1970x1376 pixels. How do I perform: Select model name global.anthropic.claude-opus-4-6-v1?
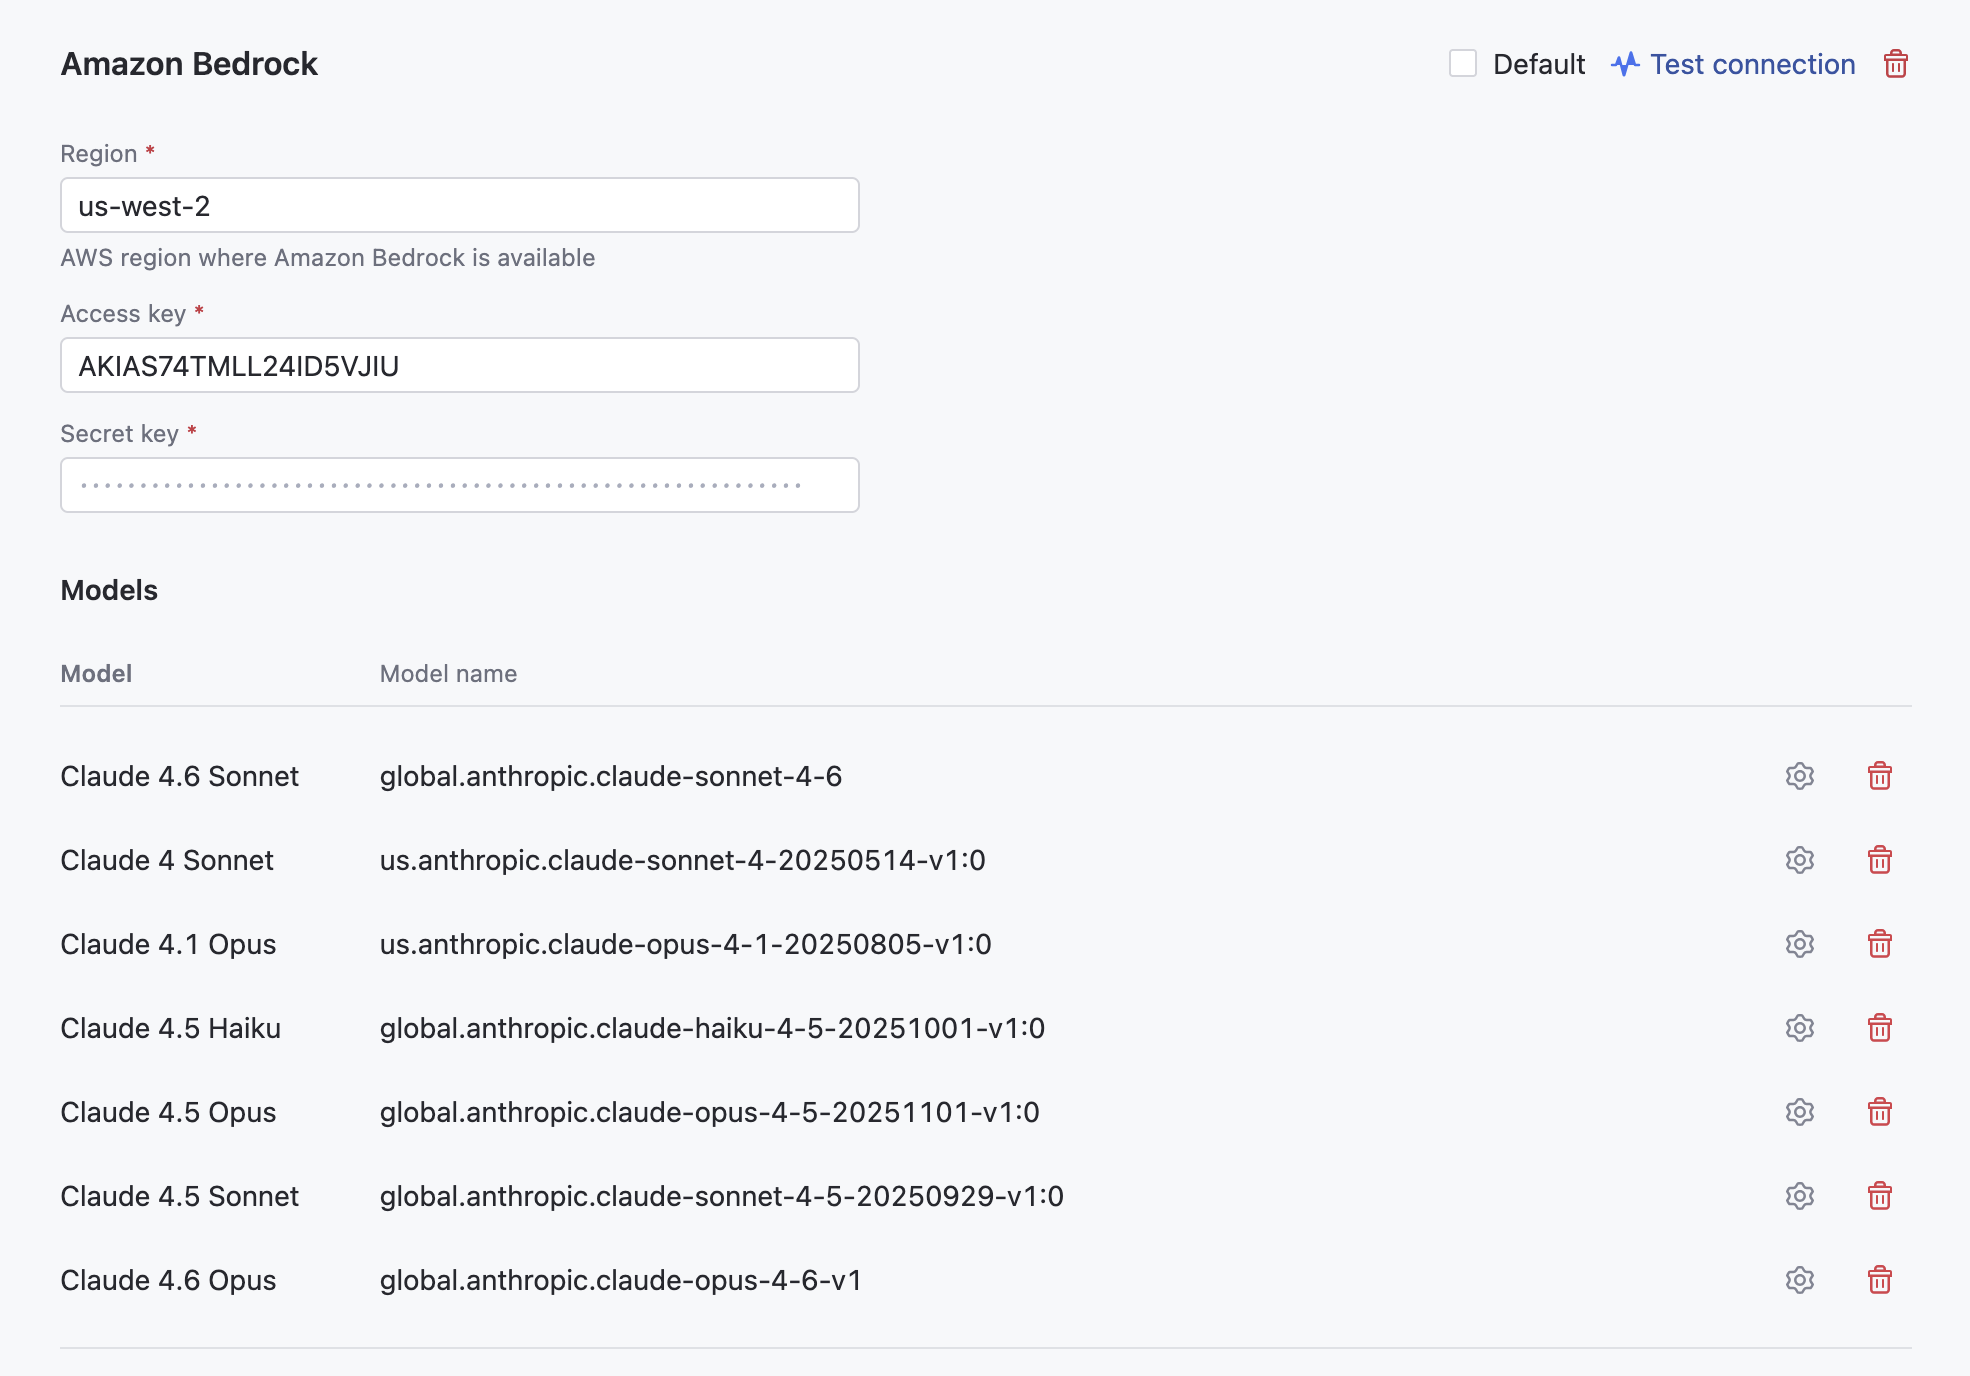pyautogui.click(x=621, y=1280)
